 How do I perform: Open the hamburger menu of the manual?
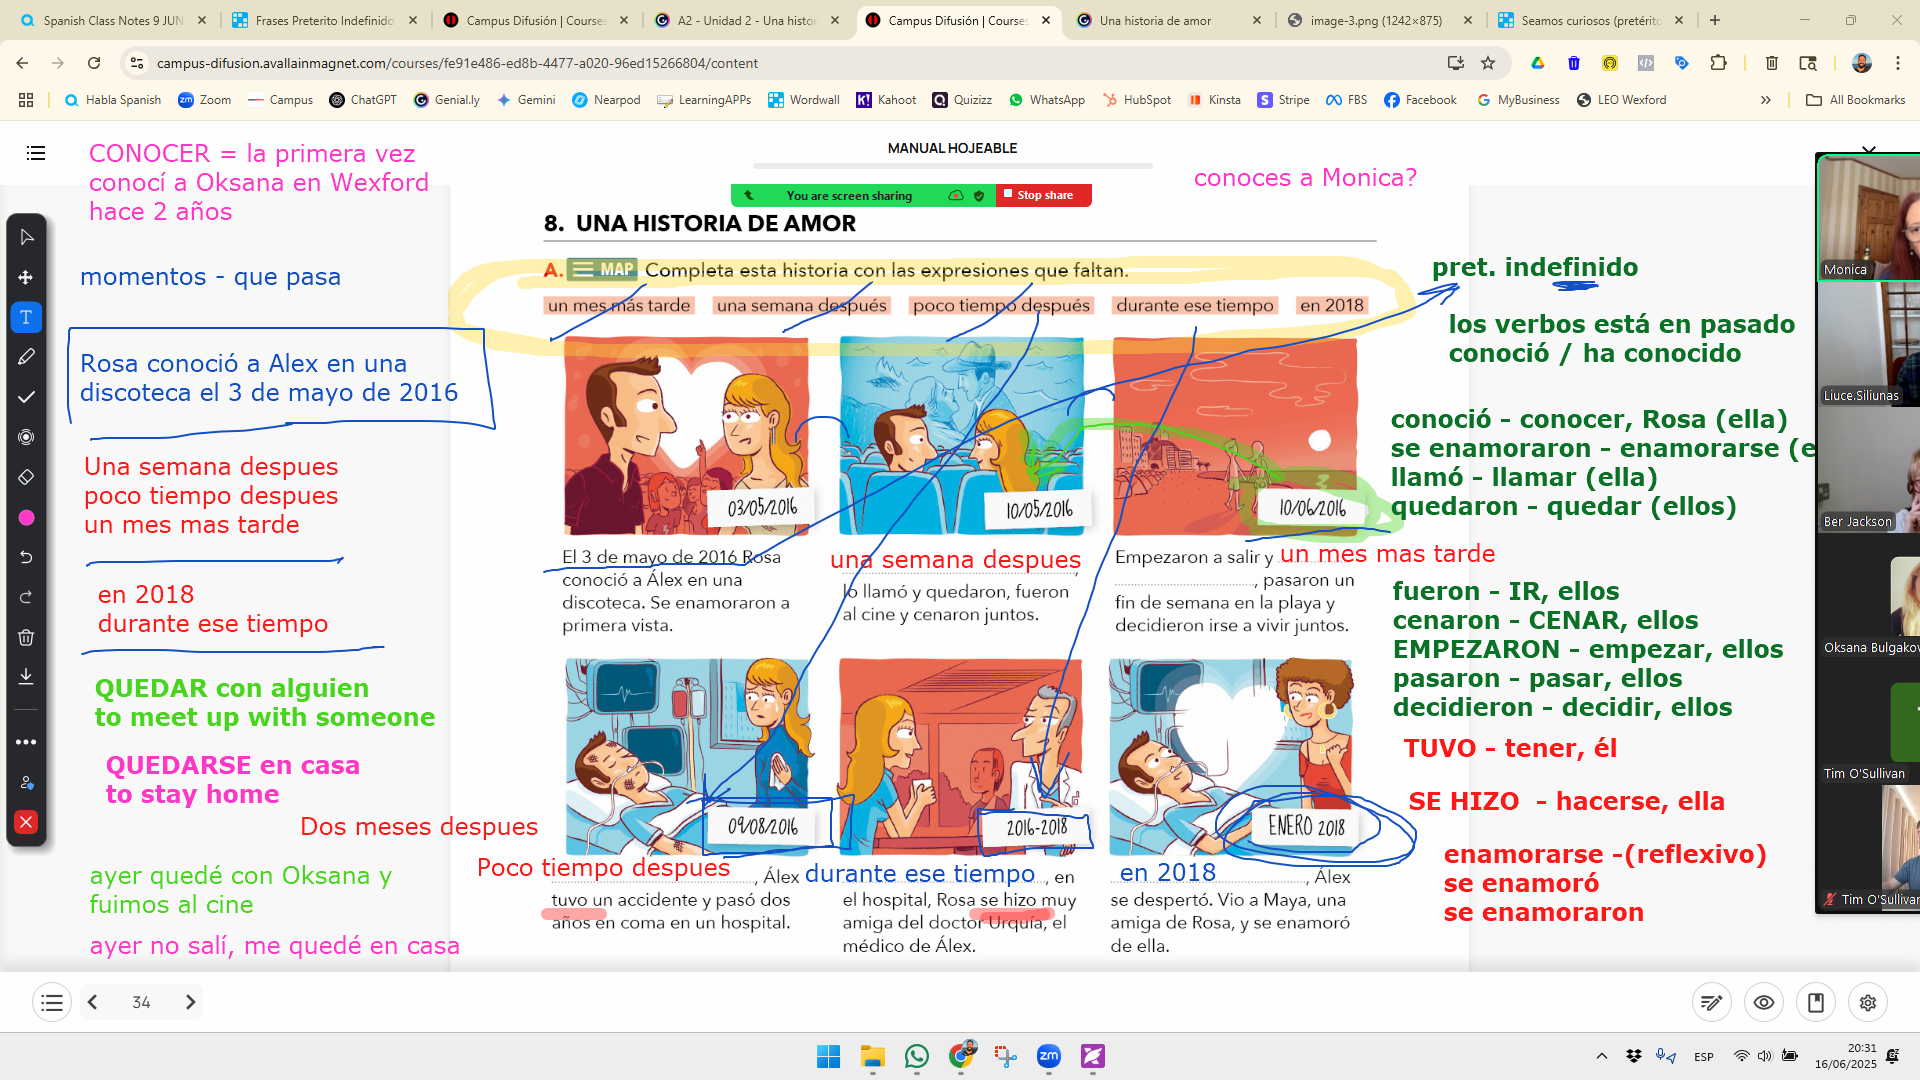[x=36, y=153]
